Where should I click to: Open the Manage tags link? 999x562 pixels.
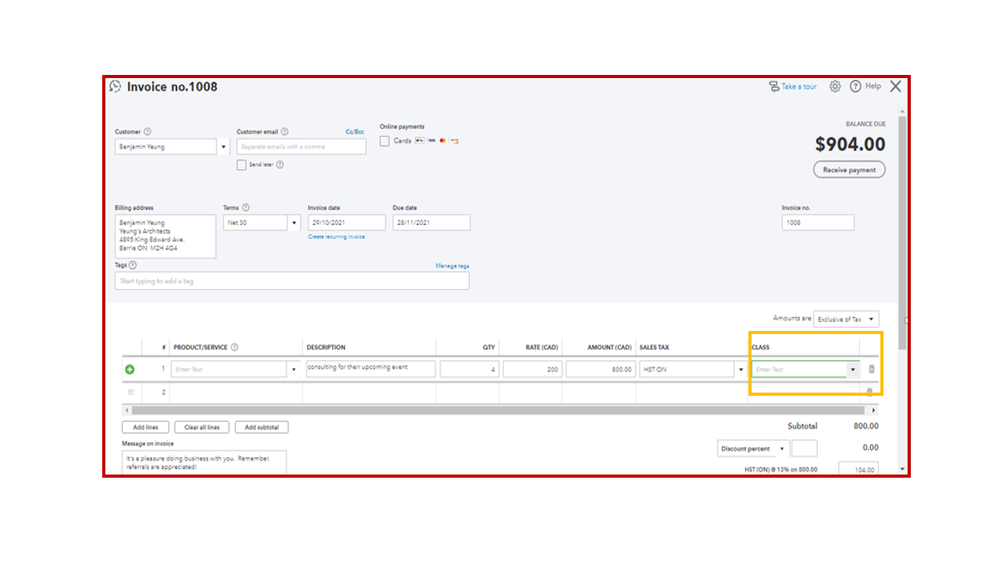(452, 266)
